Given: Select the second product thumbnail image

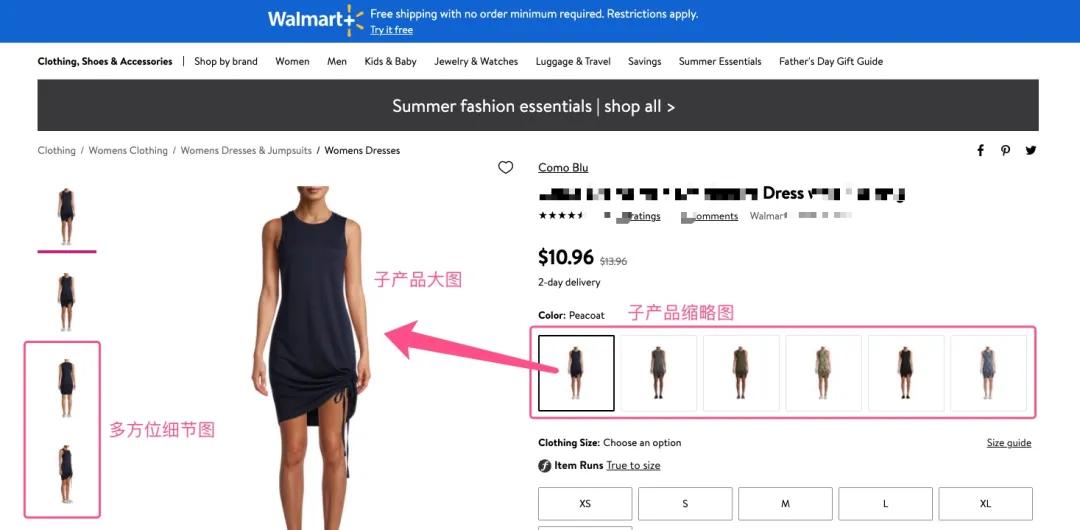Looking at the screenshot, I should [67, 301].
